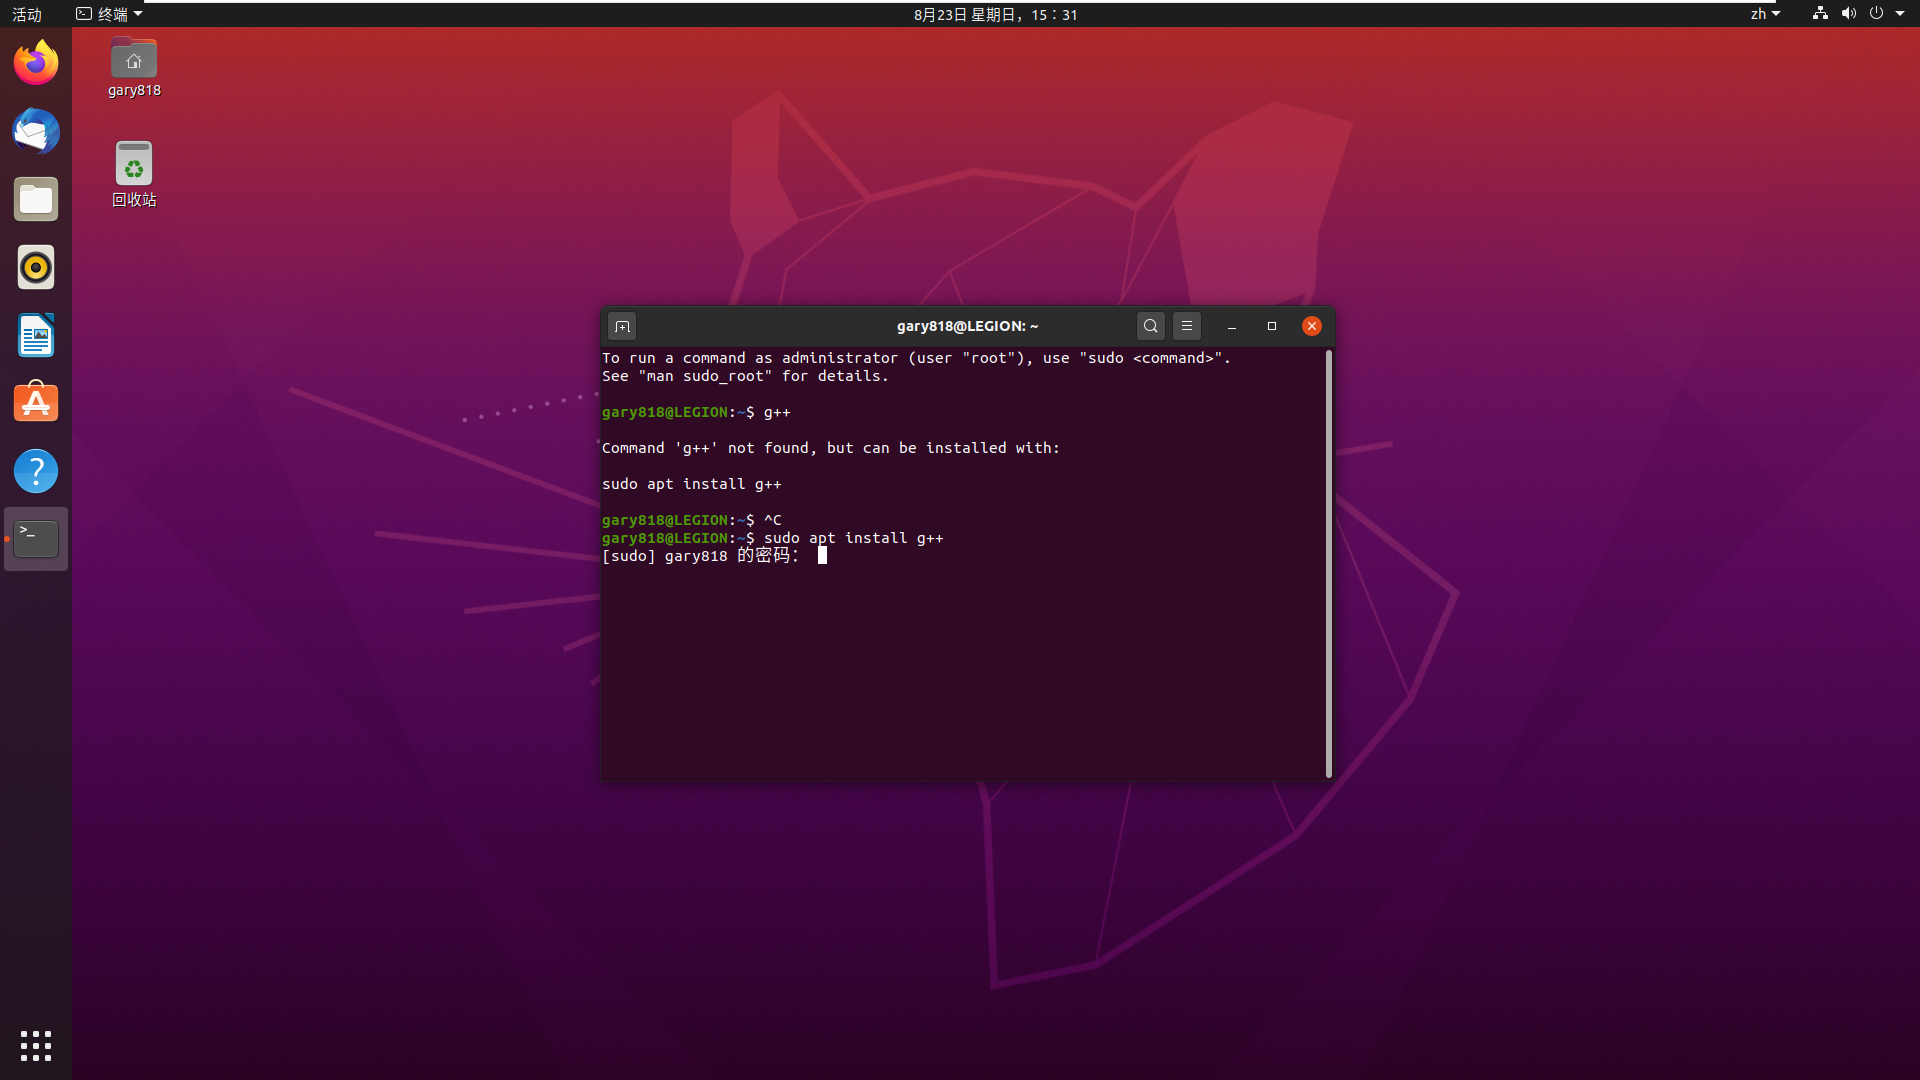Open the date and time notification panel

click(x=996, y=14)
